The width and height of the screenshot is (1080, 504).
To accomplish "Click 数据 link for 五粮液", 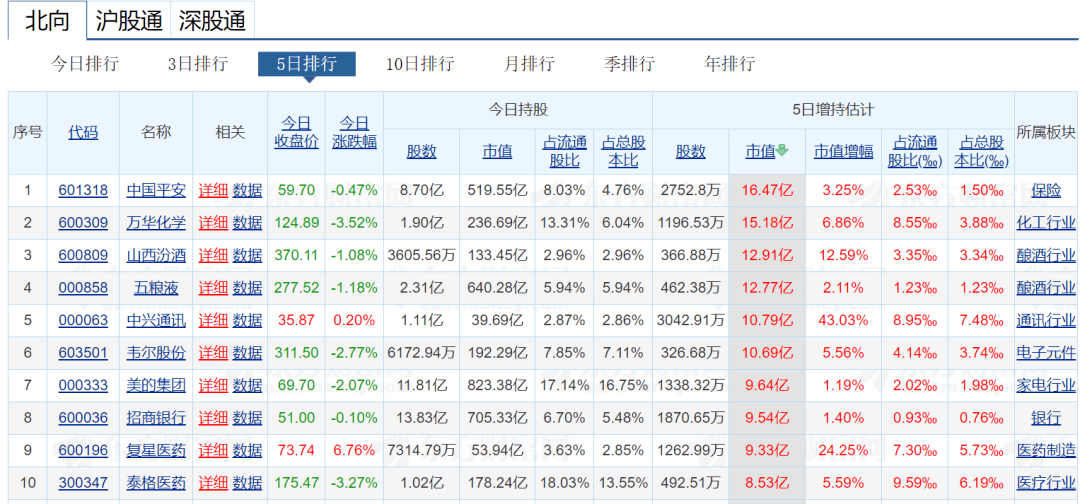I will coord(247,288).
